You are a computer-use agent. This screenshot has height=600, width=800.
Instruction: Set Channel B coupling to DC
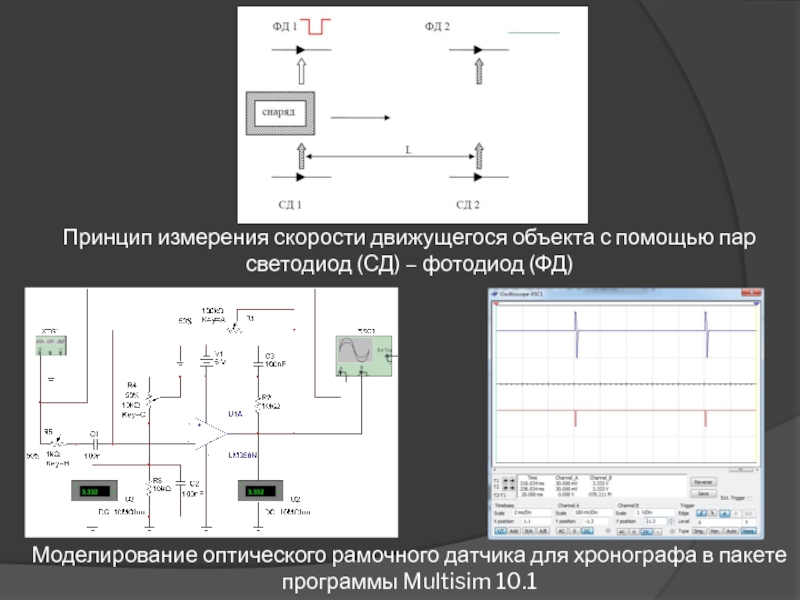click(x=646, y=532)
